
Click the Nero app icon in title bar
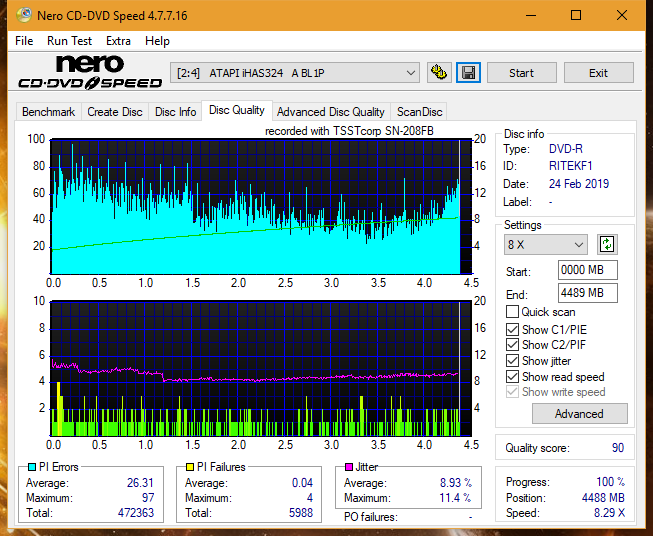[x=23, y=15]
